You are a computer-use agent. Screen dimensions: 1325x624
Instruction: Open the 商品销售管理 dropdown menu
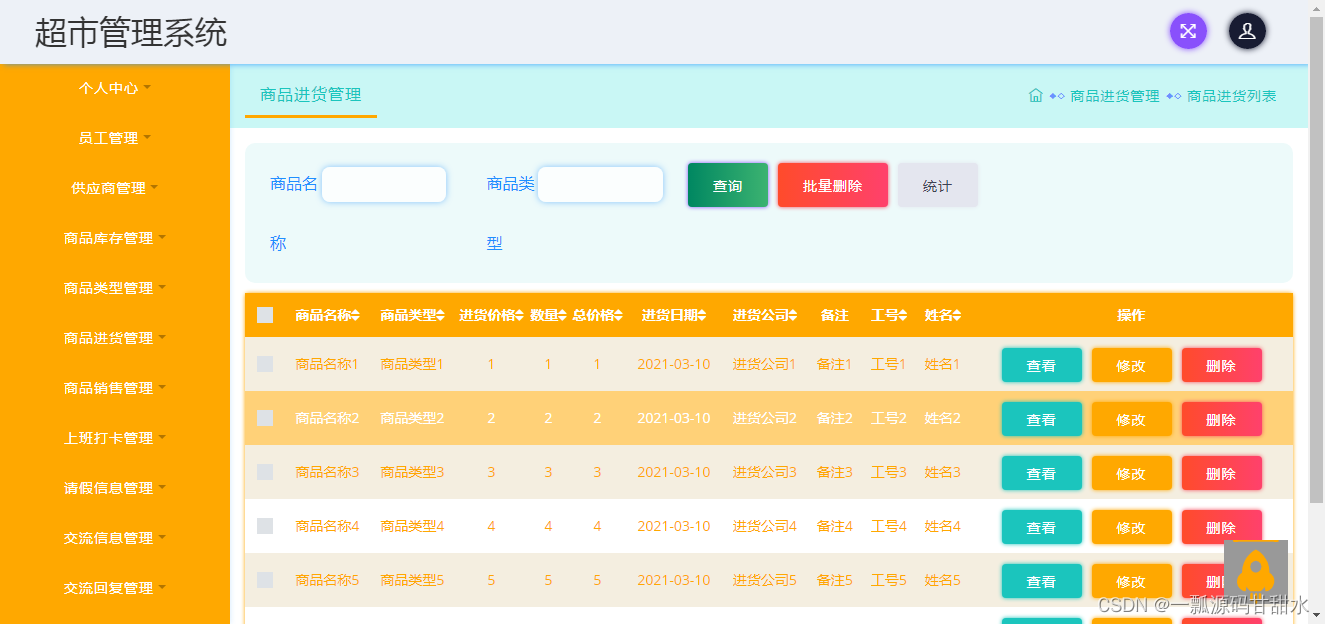pos(110,387)
